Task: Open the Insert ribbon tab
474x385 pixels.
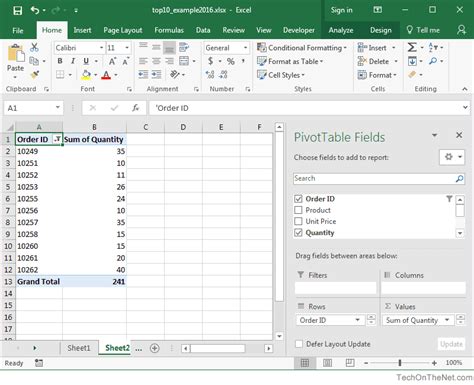Action: coord(82,30)
